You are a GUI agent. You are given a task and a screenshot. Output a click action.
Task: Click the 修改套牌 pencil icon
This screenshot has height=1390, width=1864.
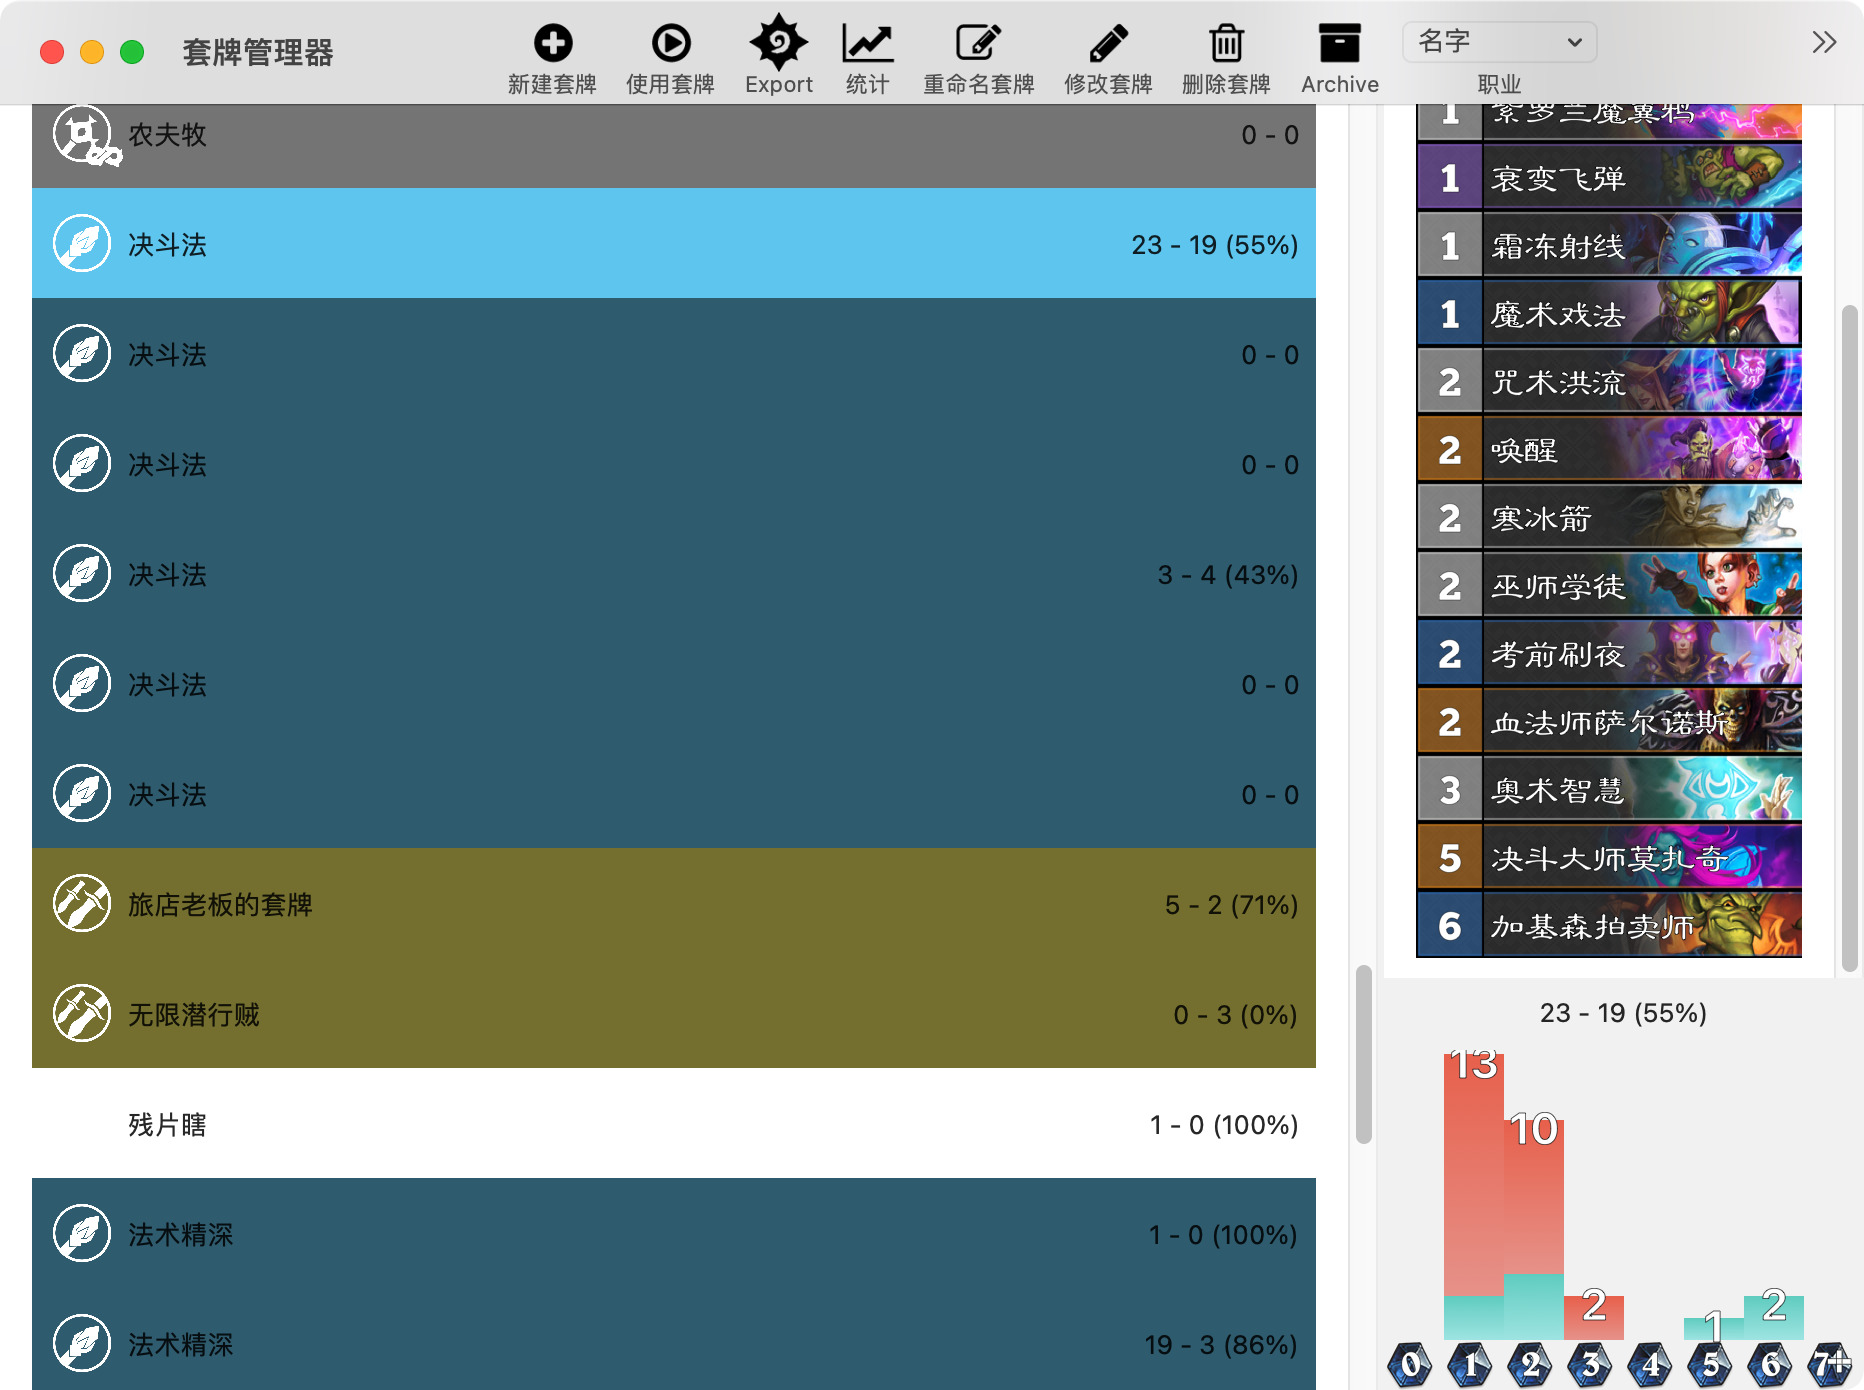point(1107,44)
